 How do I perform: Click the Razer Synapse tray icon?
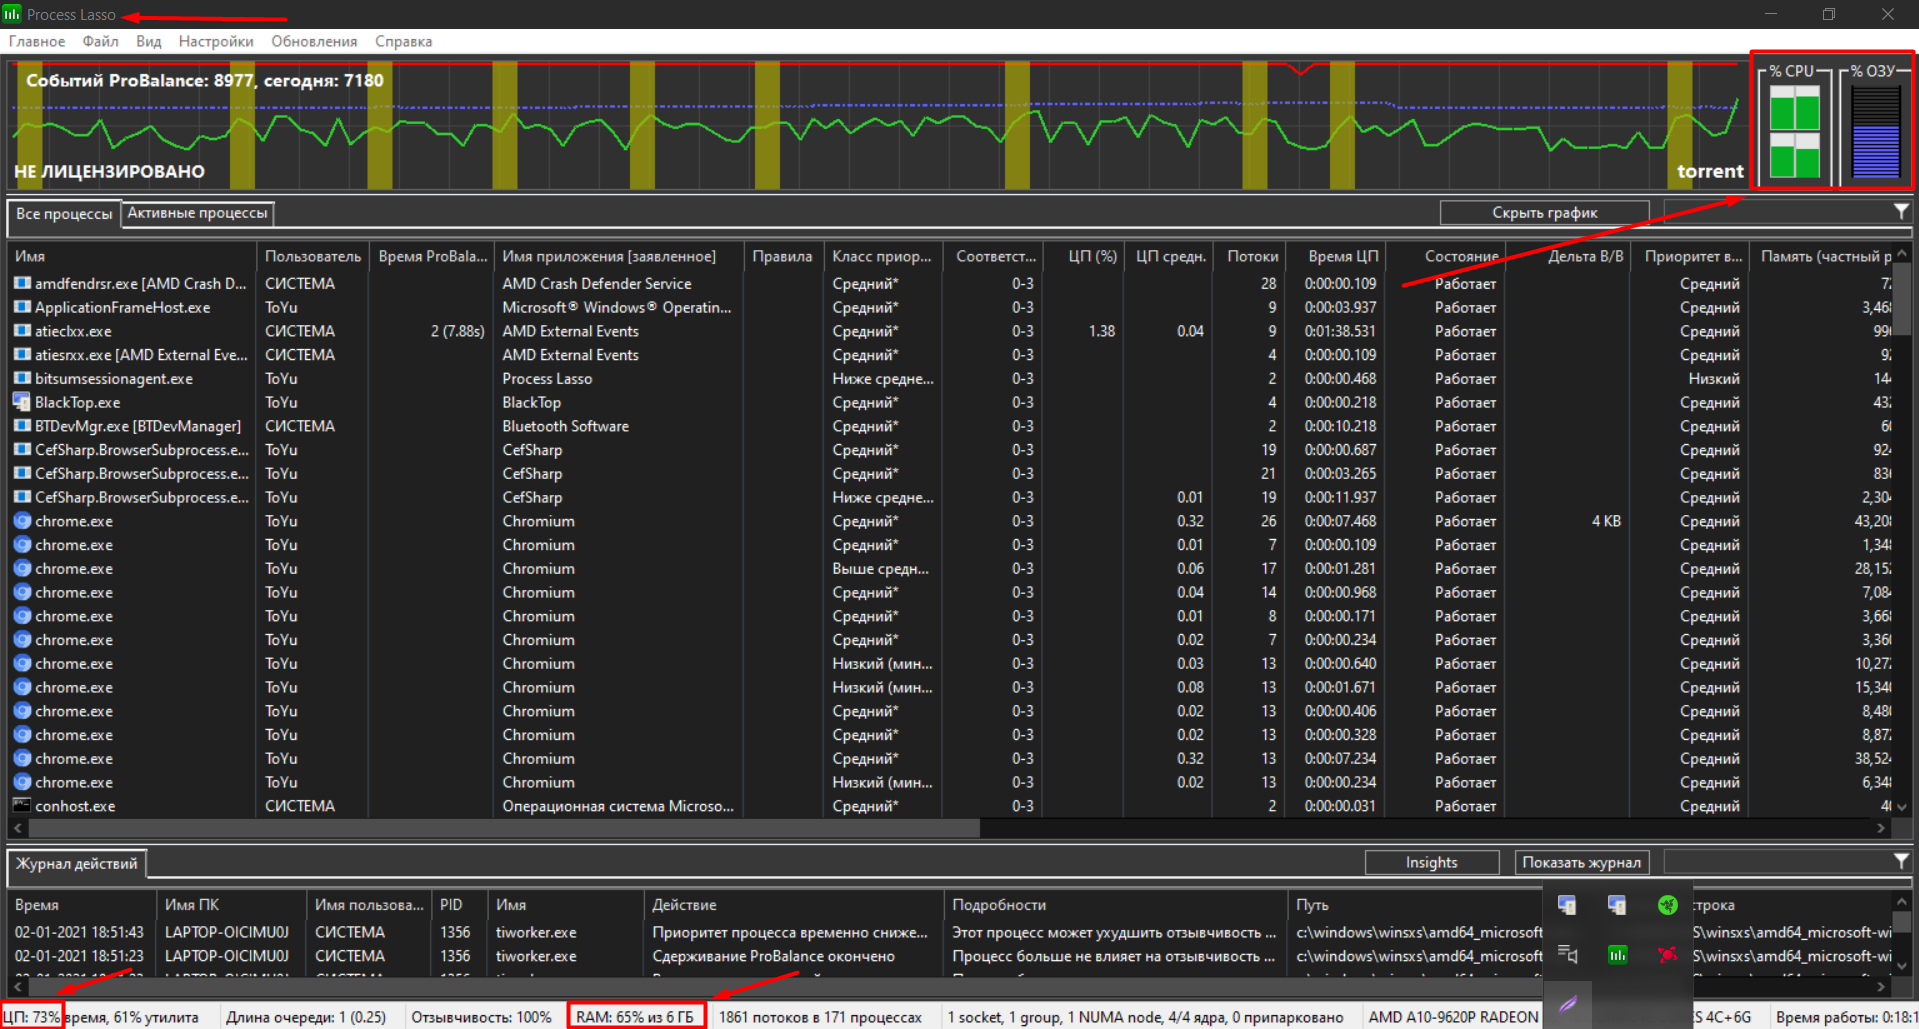pos(1667,905)
